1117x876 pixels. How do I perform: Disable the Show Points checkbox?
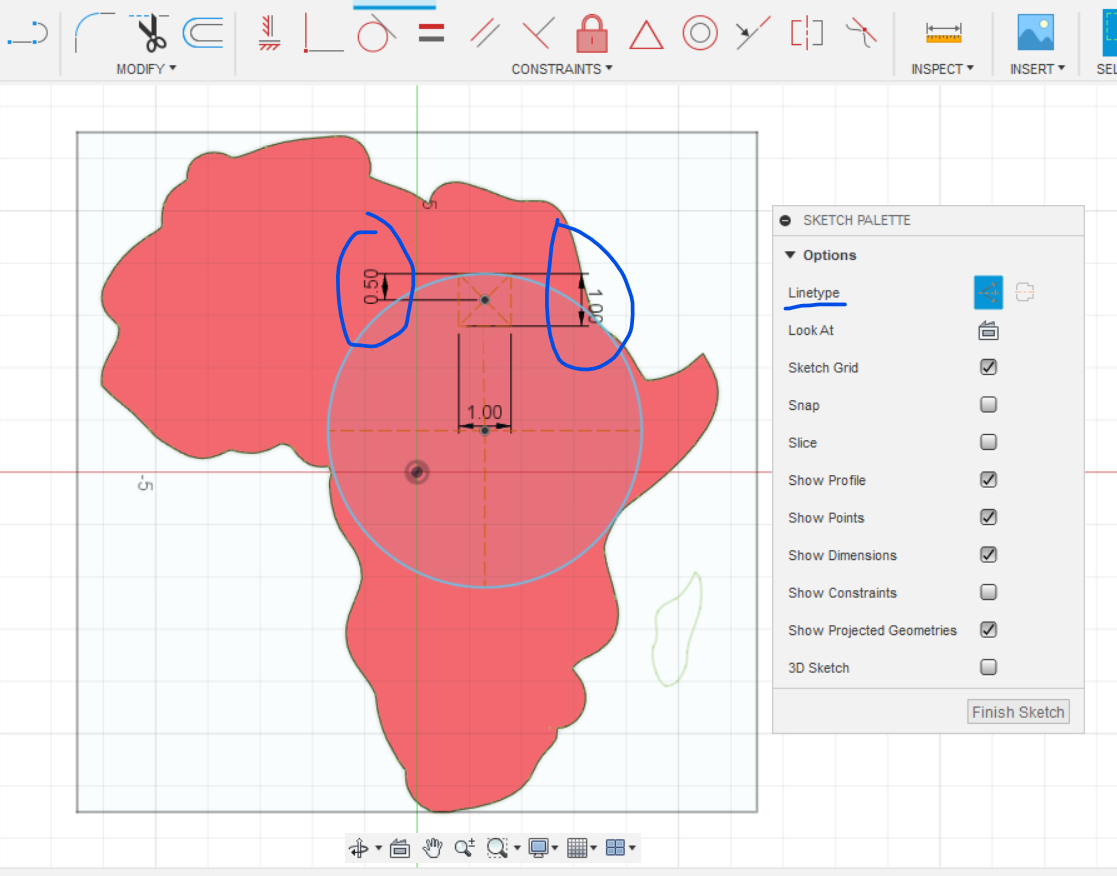pos(988,517)
